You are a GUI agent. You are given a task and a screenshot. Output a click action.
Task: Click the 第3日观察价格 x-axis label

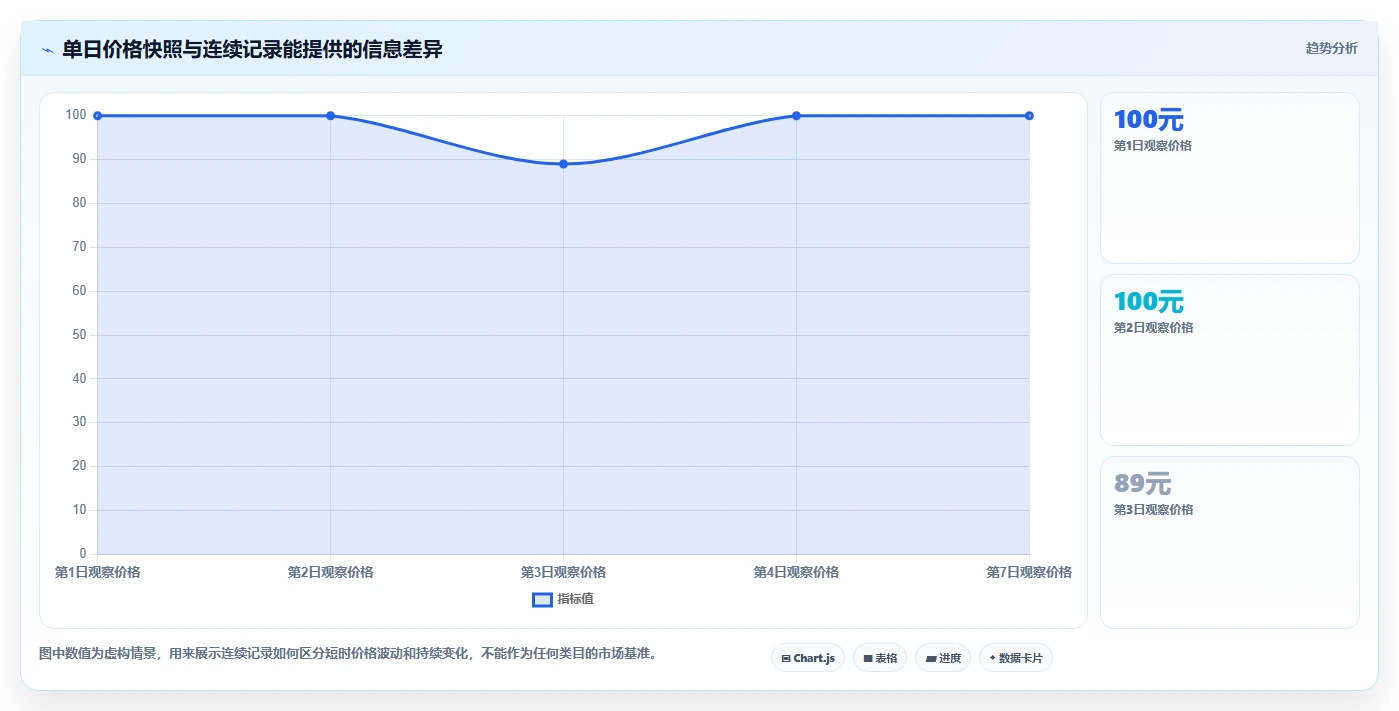563,573
